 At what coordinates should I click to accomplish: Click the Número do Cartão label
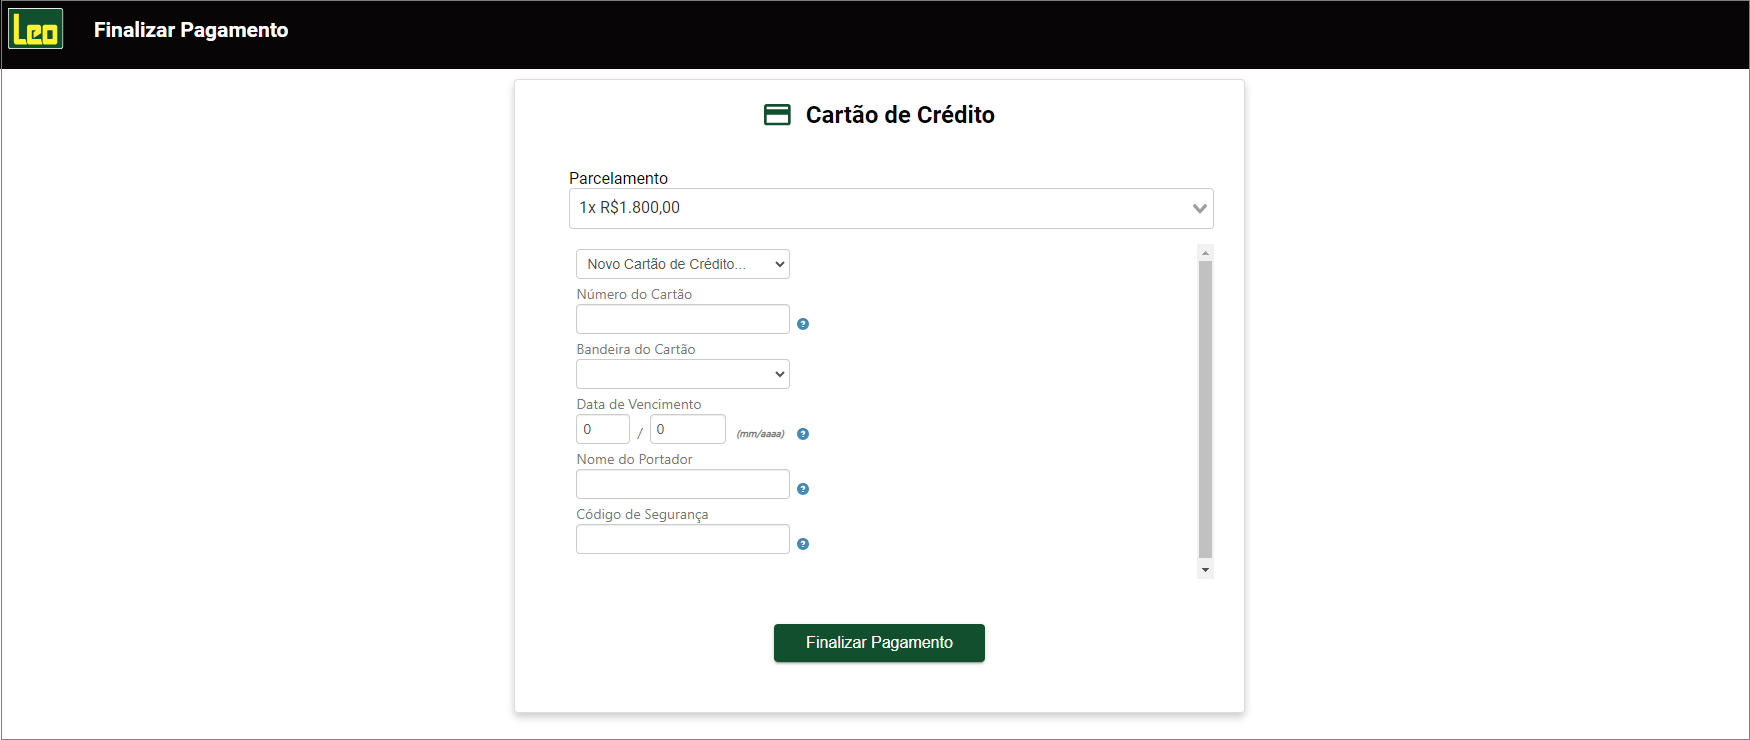click(634, 294)
